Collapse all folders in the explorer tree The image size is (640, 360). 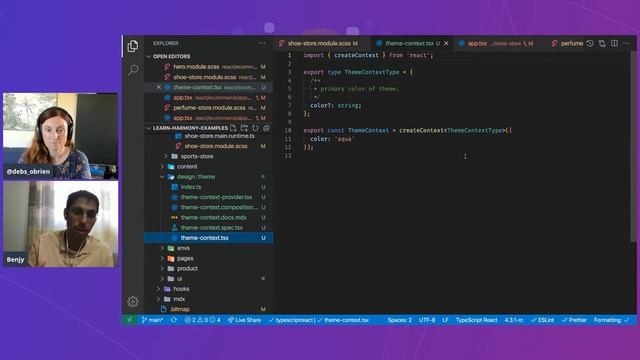(x=266, y=128)
